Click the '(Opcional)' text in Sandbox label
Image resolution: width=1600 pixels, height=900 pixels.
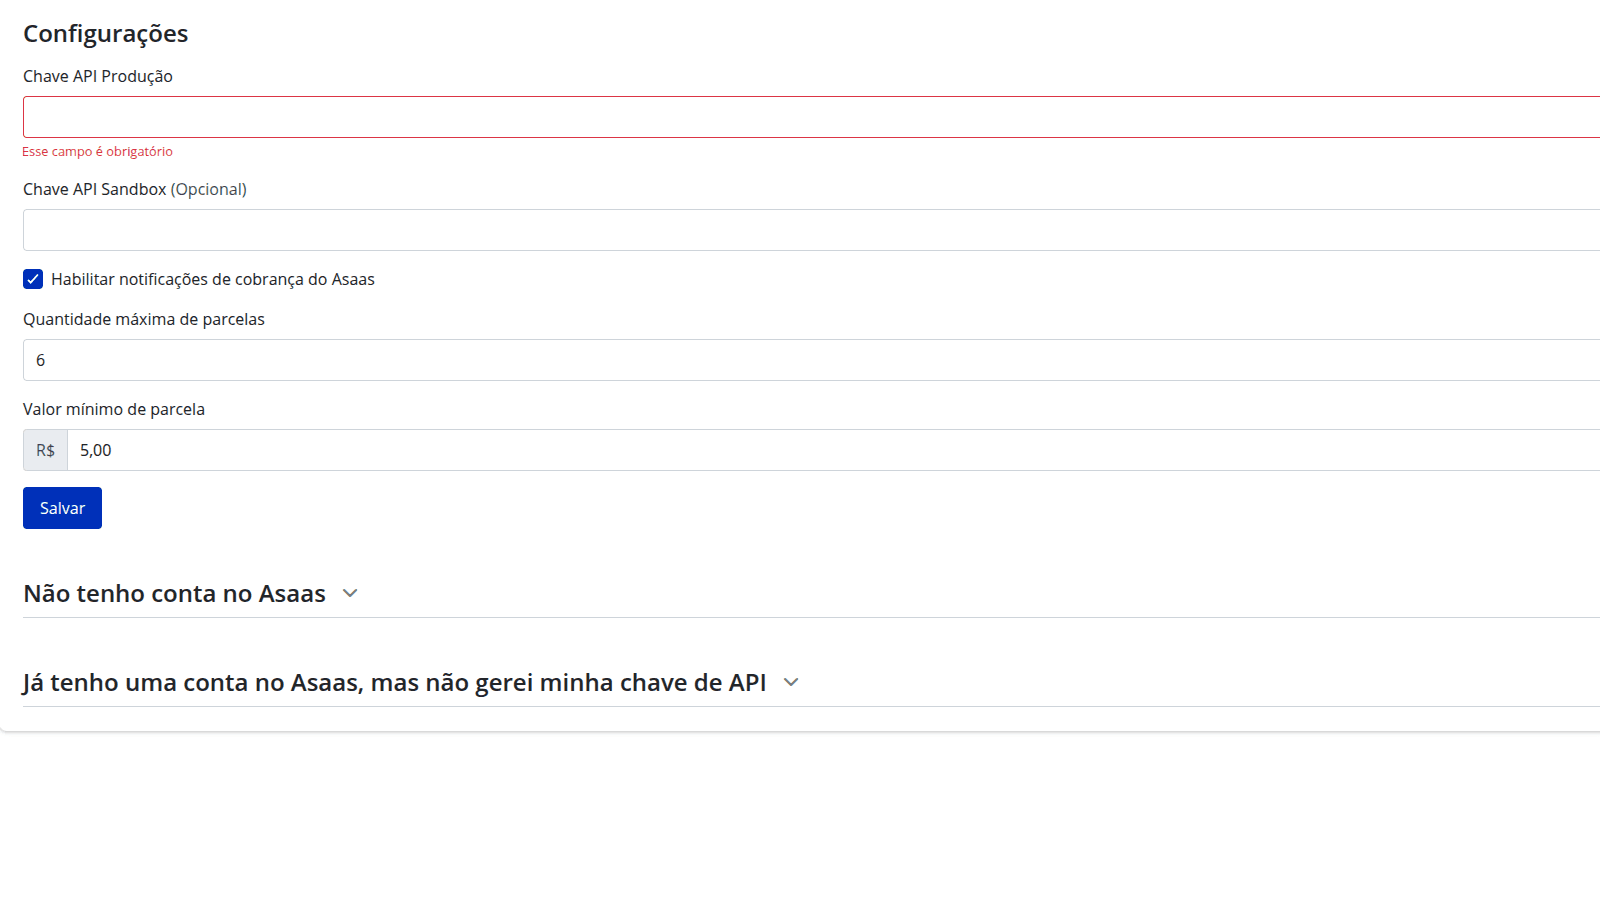point(209,190)
